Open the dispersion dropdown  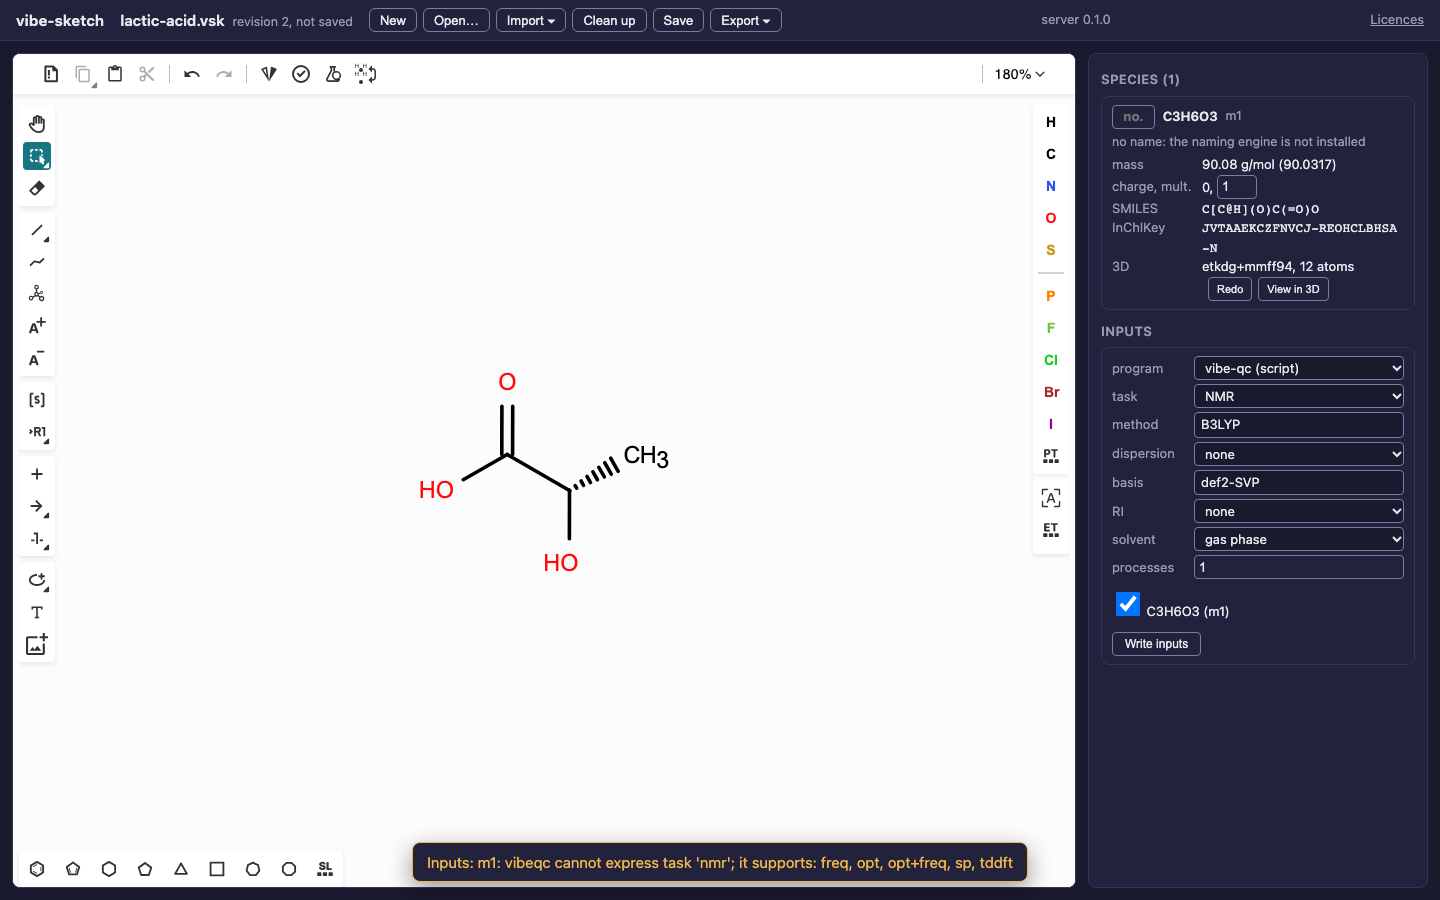coord(1299,454)
